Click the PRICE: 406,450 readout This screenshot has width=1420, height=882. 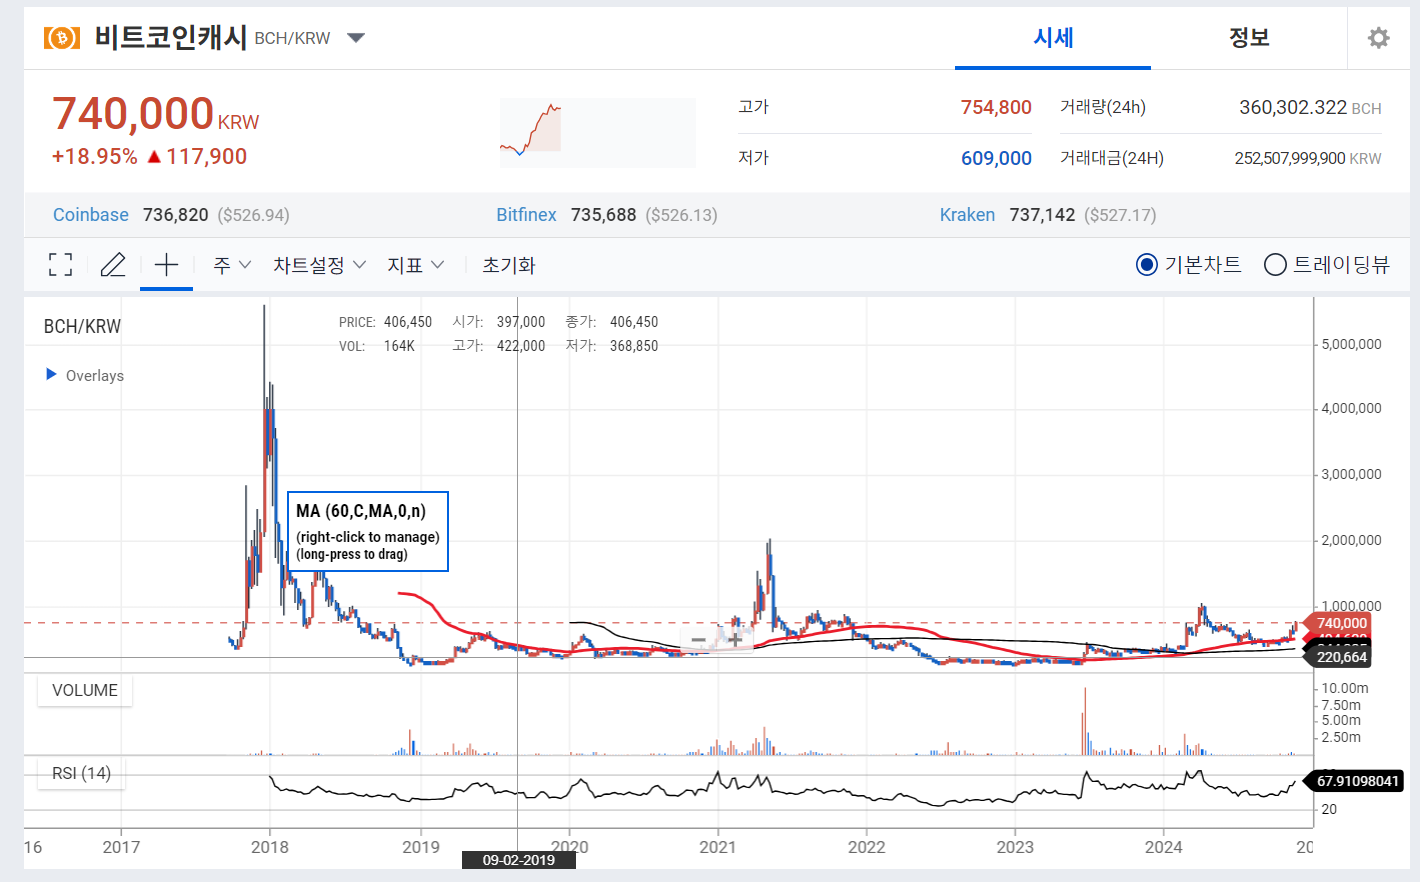click(385, 322)
